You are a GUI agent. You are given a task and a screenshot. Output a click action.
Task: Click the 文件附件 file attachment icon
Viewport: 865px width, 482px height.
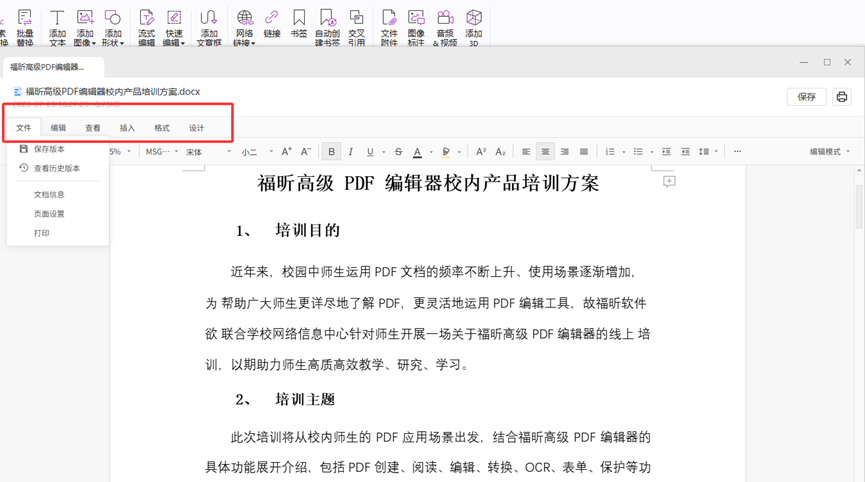pos(389,26)
